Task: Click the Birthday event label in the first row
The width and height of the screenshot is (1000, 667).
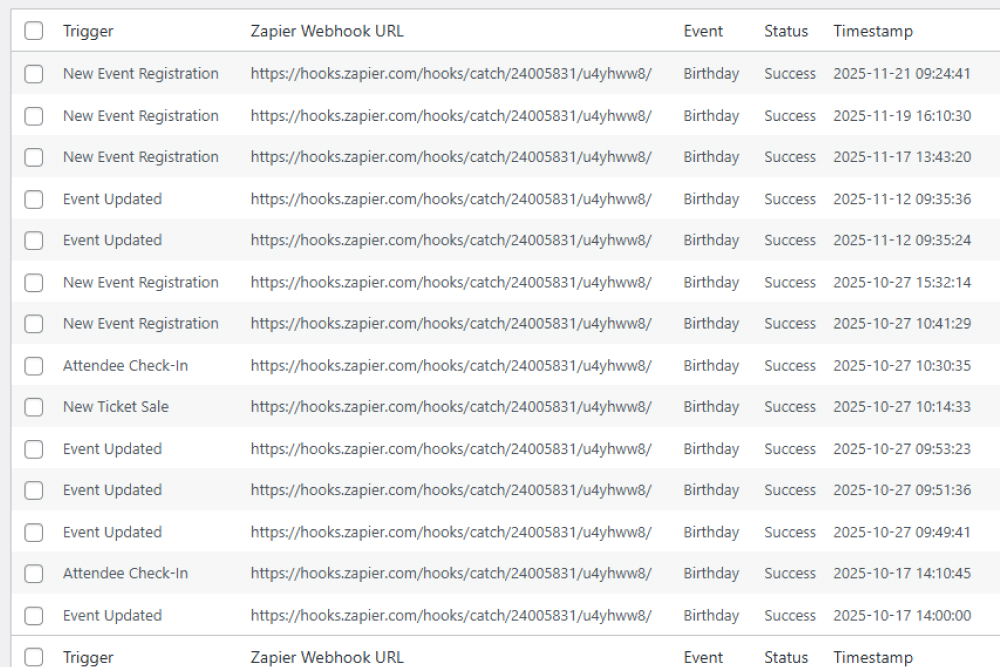Action: 711,73
